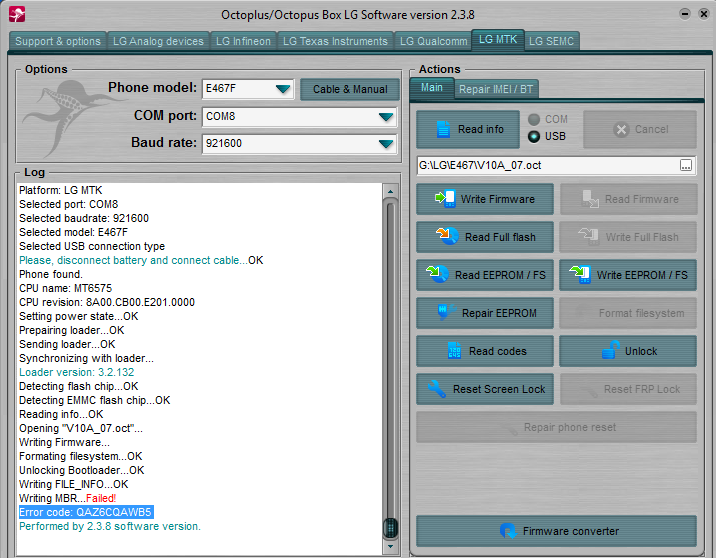Click log line Writing MBR...Failed!
The image size is (716, 558).
click(68, 498)
